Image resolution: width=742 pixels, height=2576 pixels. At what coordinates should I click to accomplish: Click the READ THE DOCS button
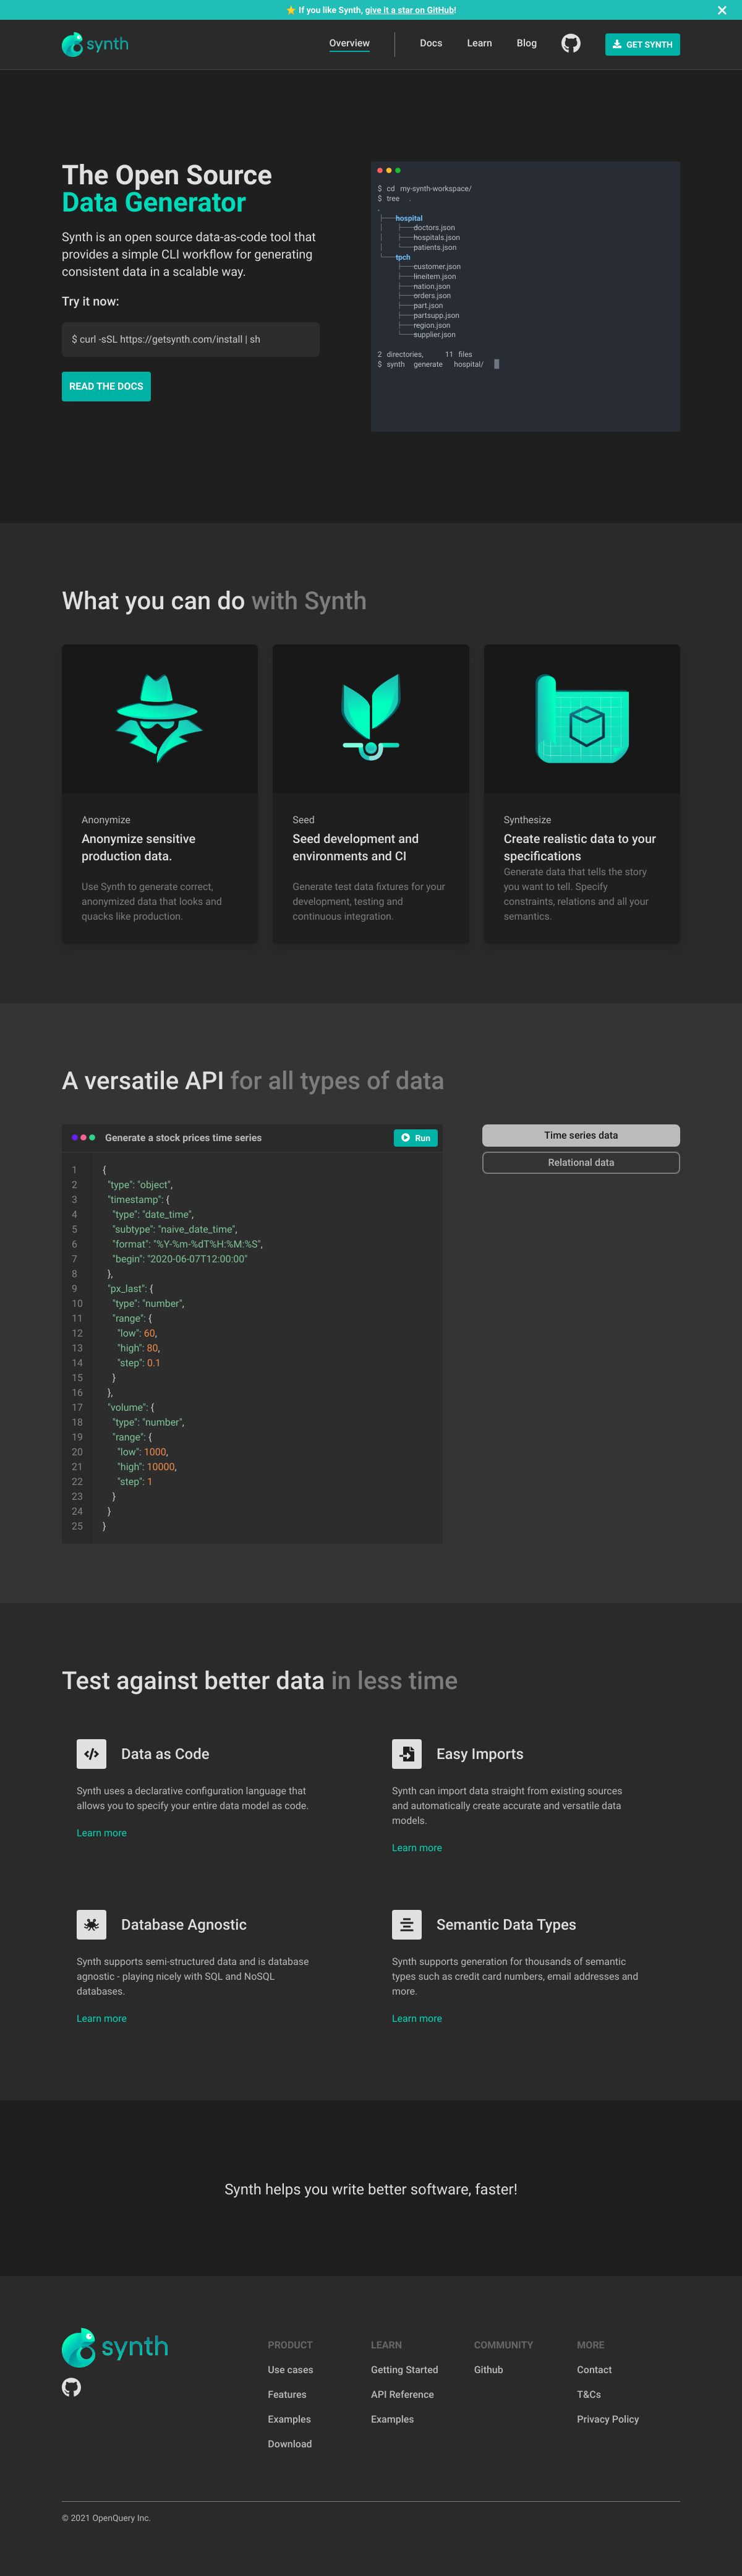(x=106, y=386)
